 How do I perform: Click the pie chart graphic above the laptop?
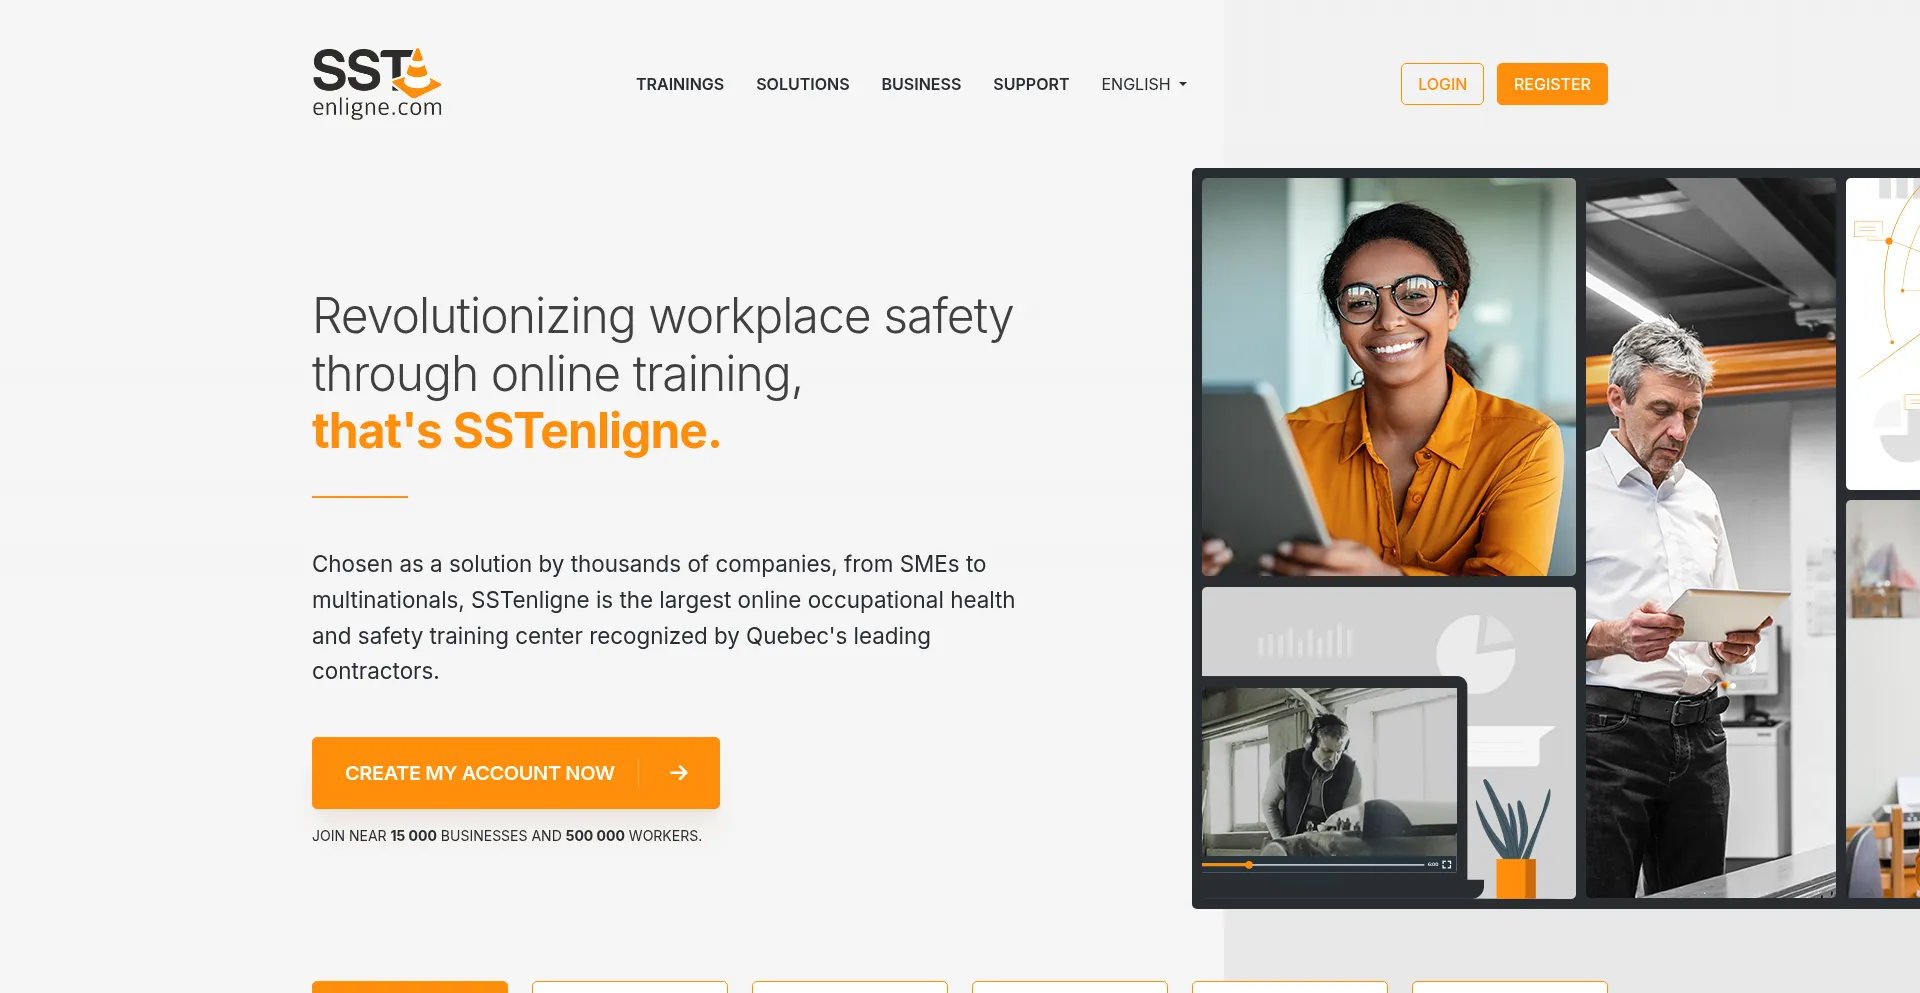tap(1476, 655)
